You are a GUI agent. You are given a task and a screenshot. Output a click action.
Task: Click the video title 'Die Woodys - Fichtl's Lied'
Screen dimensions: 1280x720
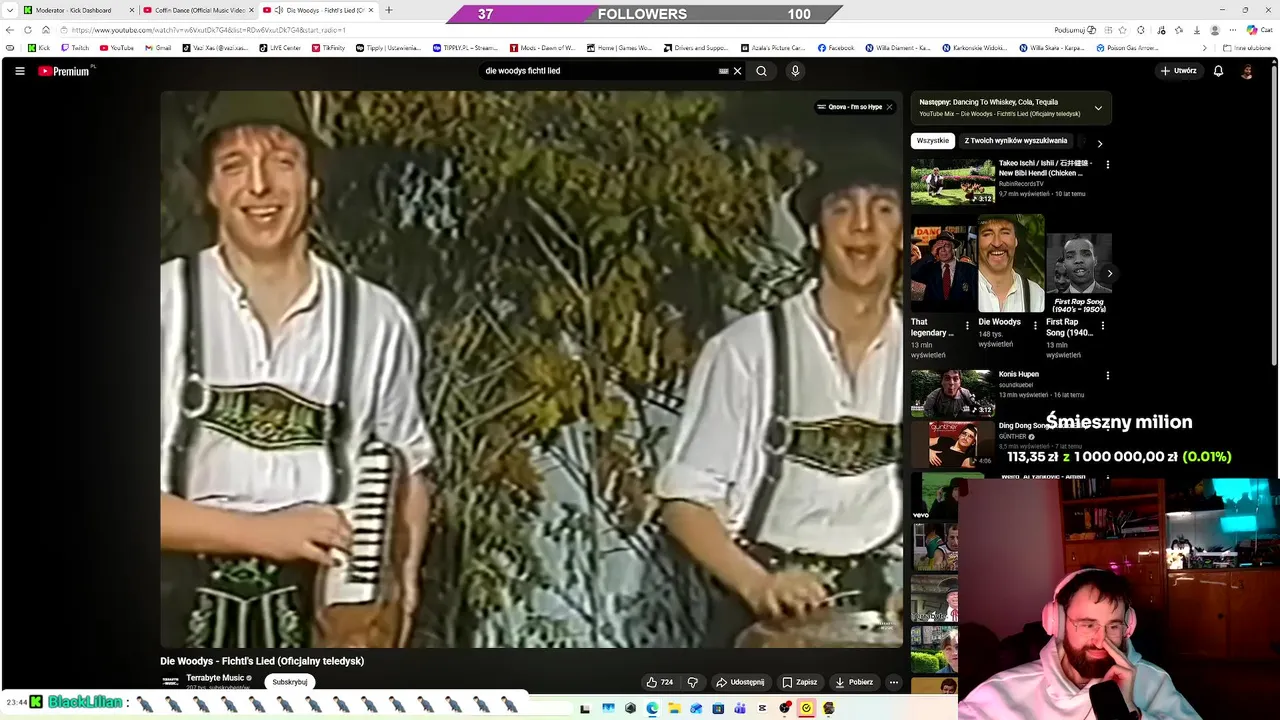tap(262, 661)
